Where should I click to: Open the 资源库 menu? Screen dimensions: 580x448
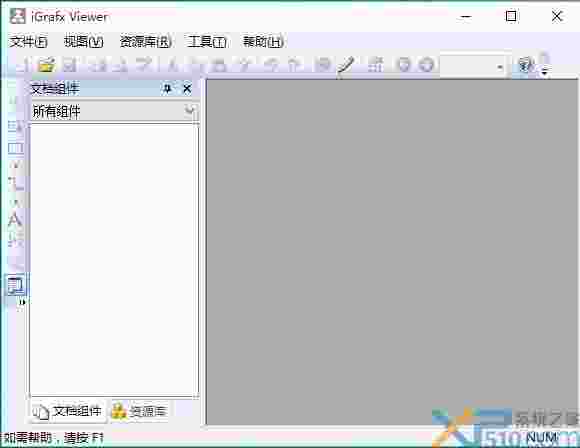[x=145, y=41]
